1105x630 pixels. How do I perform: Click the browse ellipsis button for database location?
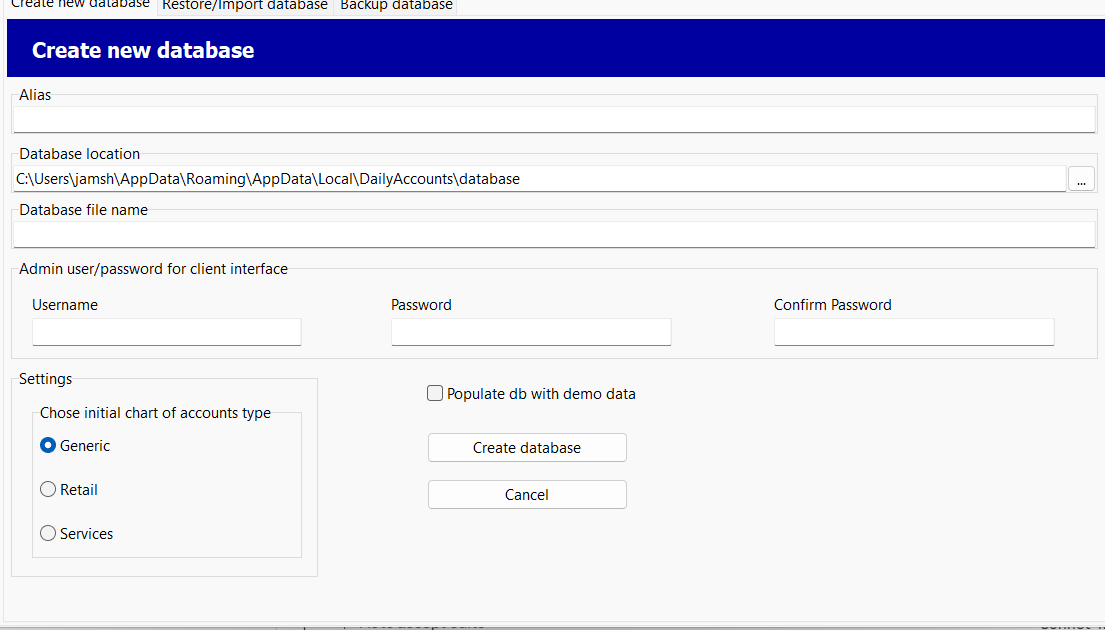pyautogui.click(x=1081, y=180)
